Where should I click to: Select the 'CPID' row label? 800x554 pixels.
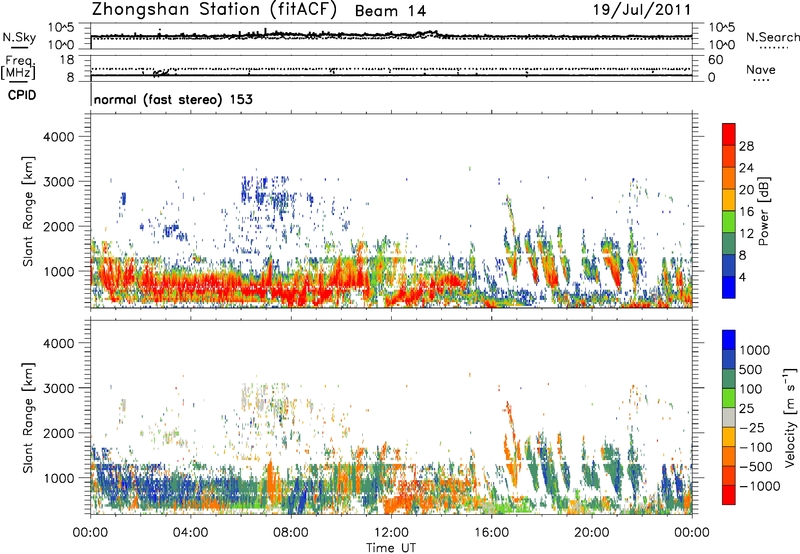pyautogui.click(x=22, y=95)
